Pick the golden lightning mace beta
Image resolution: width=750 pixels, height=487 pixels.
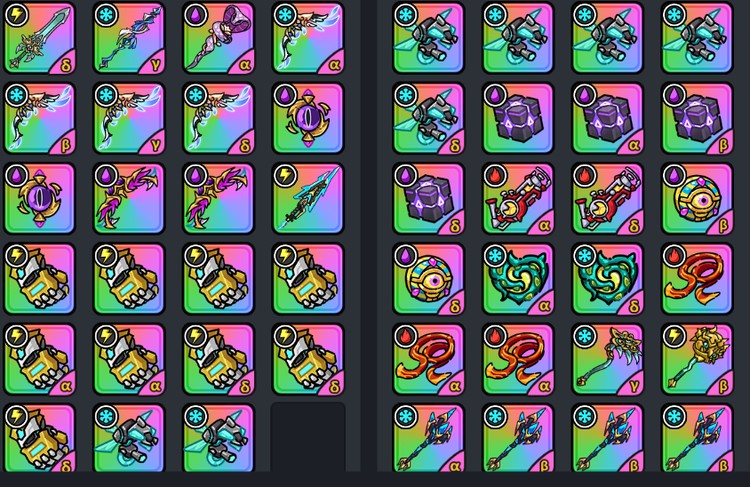pos(697,360)
